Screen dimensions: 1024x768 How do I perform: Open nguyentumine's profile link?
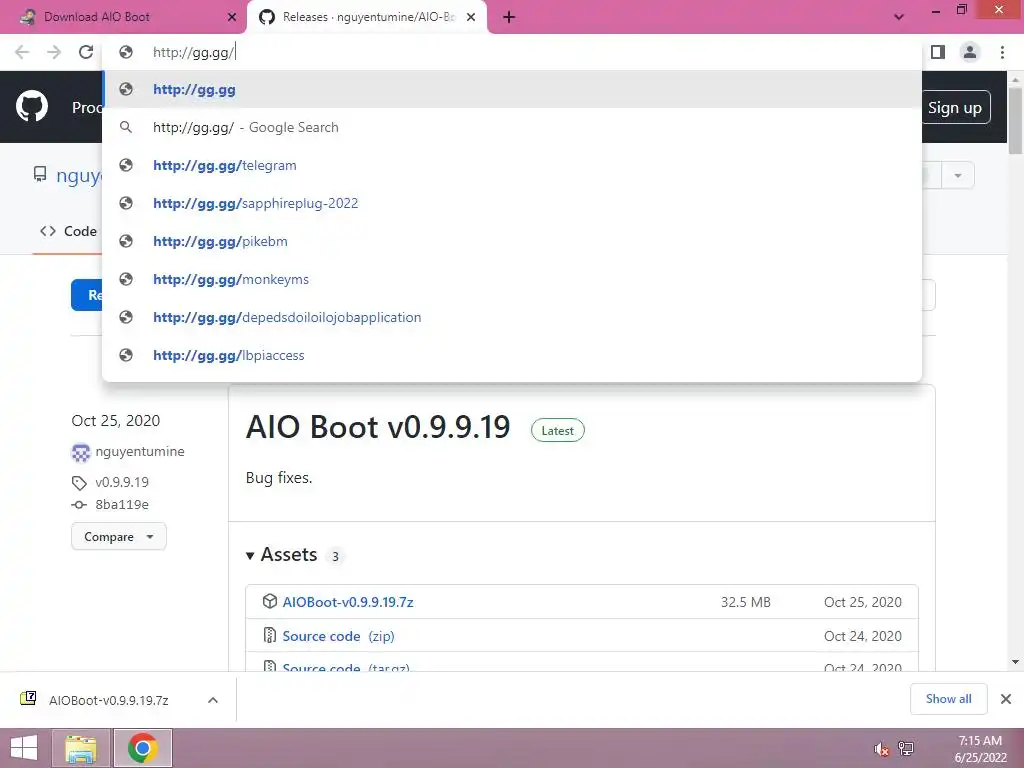pos(140,451)
